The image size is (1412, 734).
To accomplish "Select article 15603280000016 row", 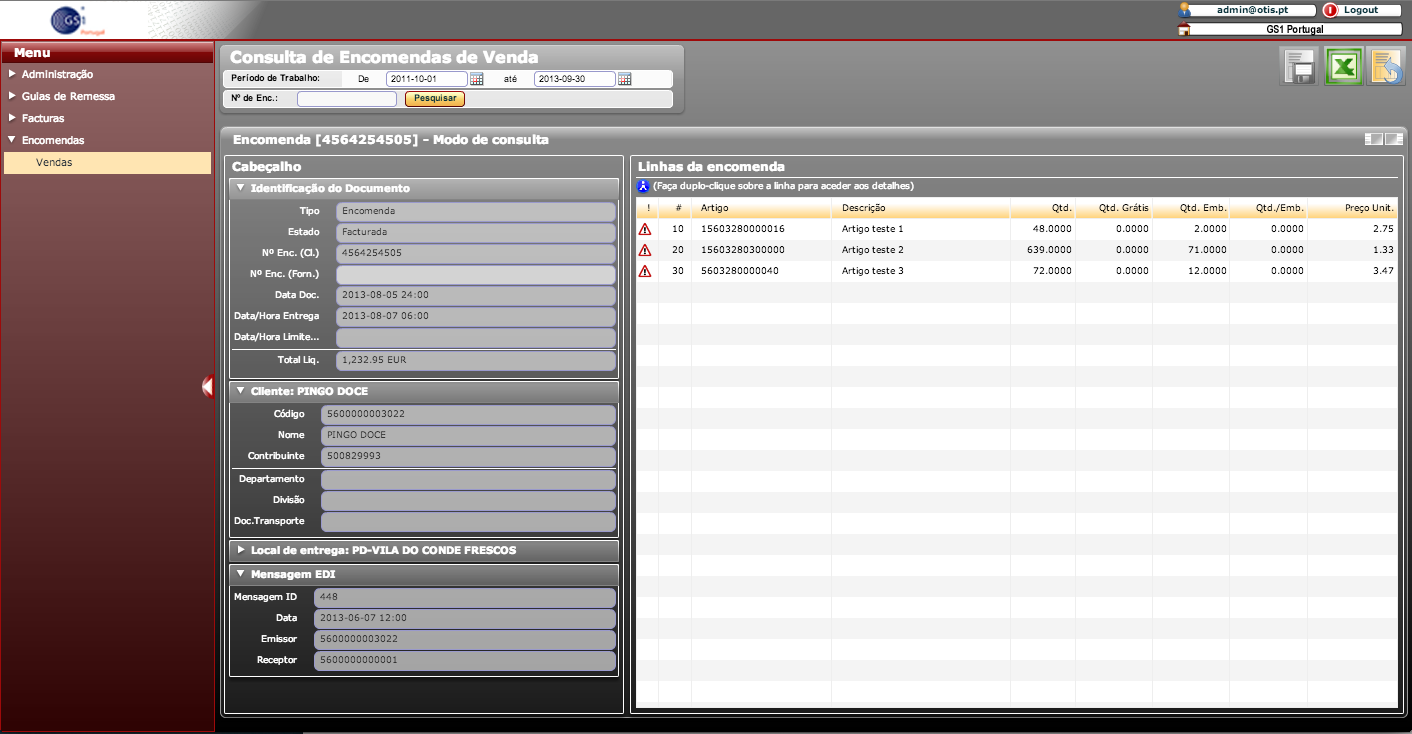I will 1017,229.
